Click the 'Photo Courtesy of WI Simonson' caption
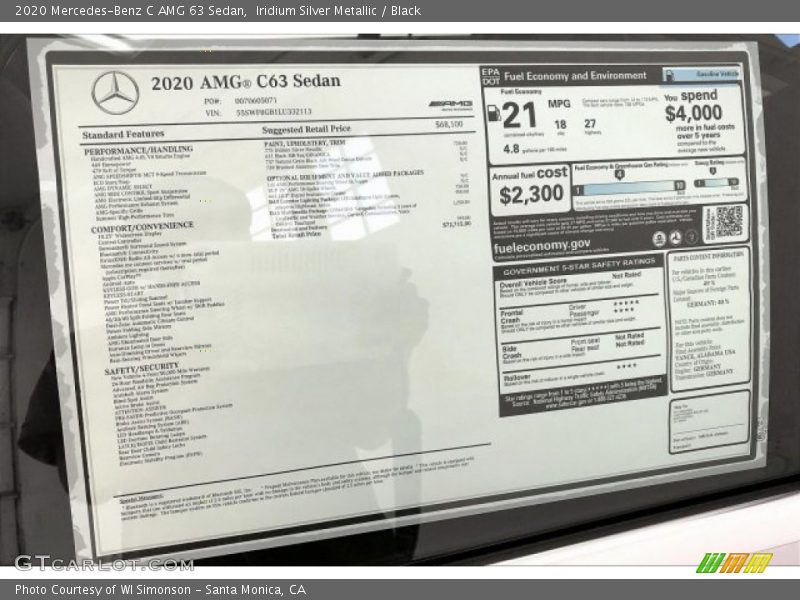 (103, 590)
